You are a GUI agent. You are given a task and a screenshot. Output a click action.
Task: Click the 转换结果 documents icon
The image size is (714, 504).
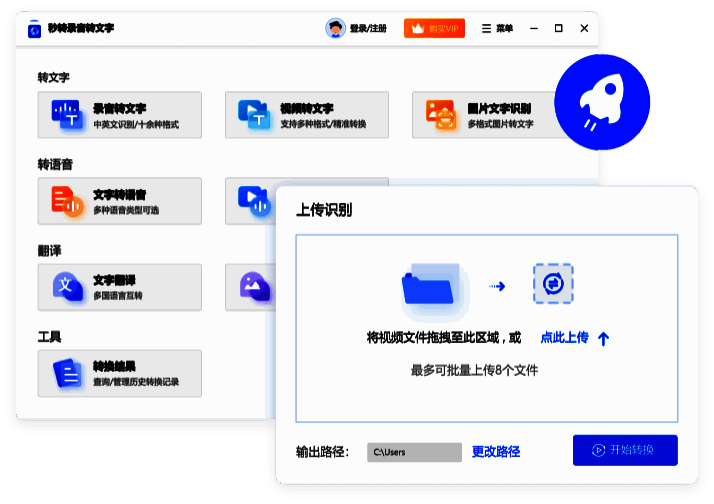click(68, 374)
